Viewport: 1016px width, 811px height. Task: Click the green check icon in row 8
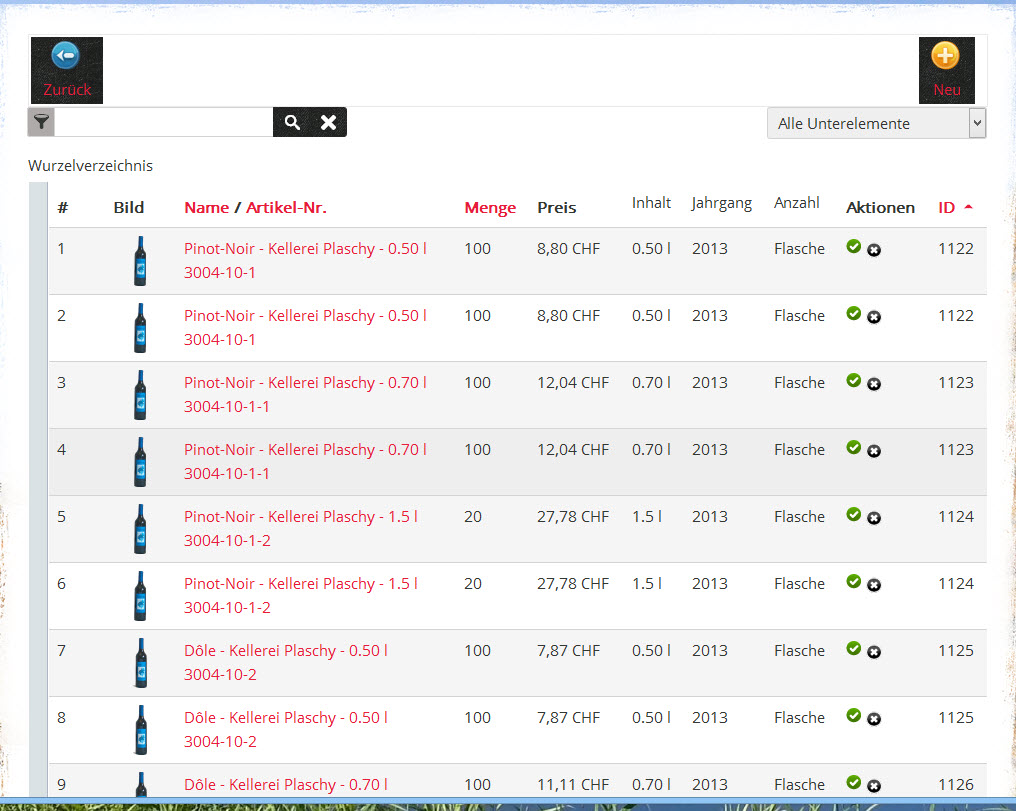[x=854, y=716]
